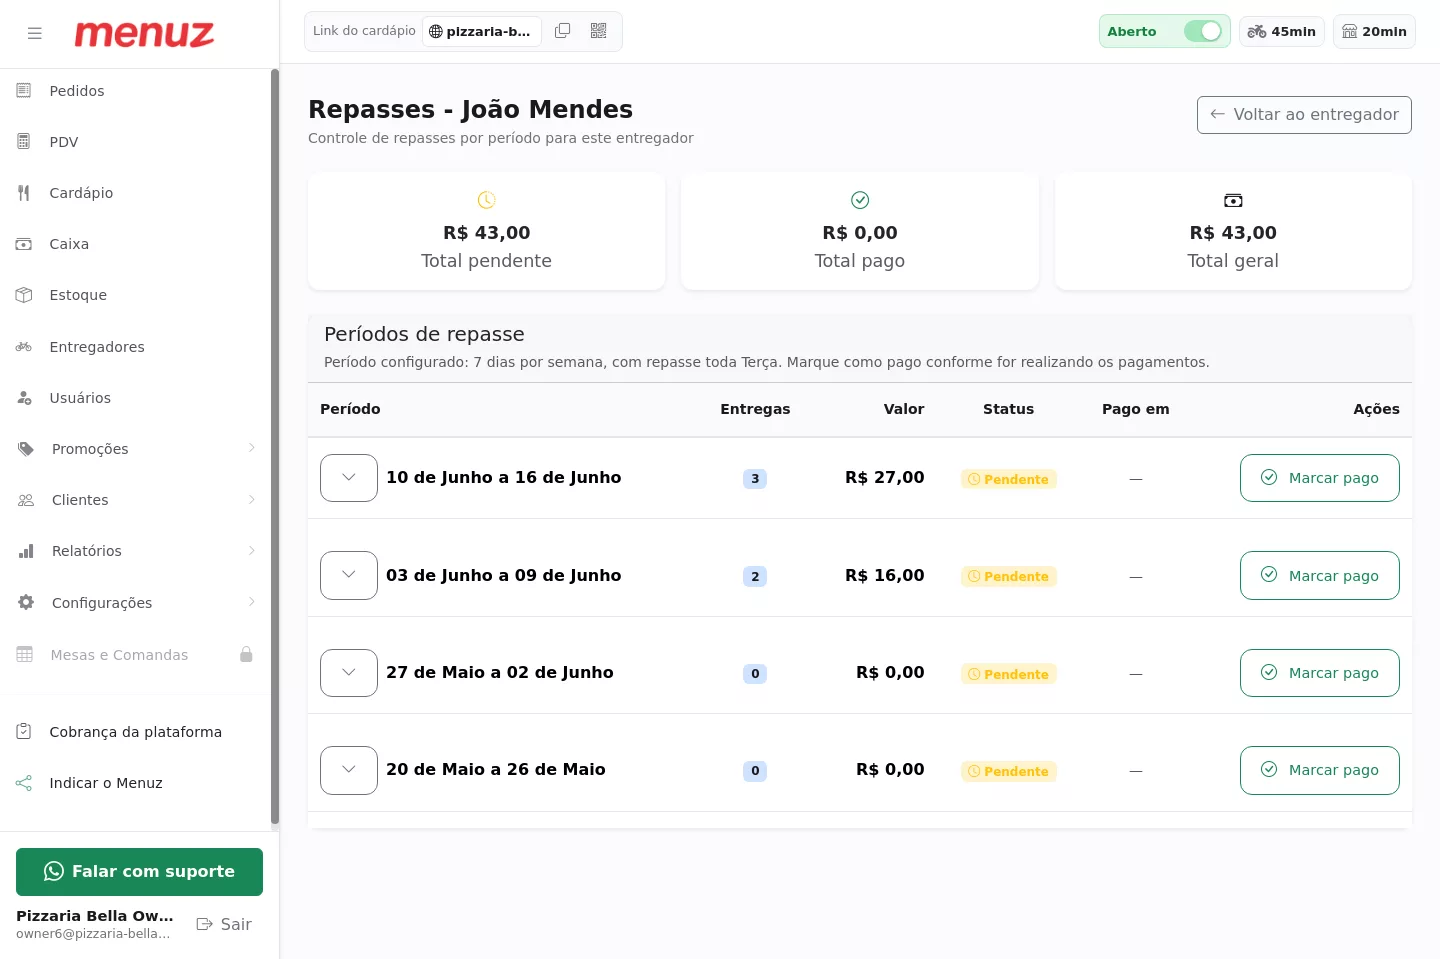
Task: Click the Cardápio fork icon
Action: [24, 193]
